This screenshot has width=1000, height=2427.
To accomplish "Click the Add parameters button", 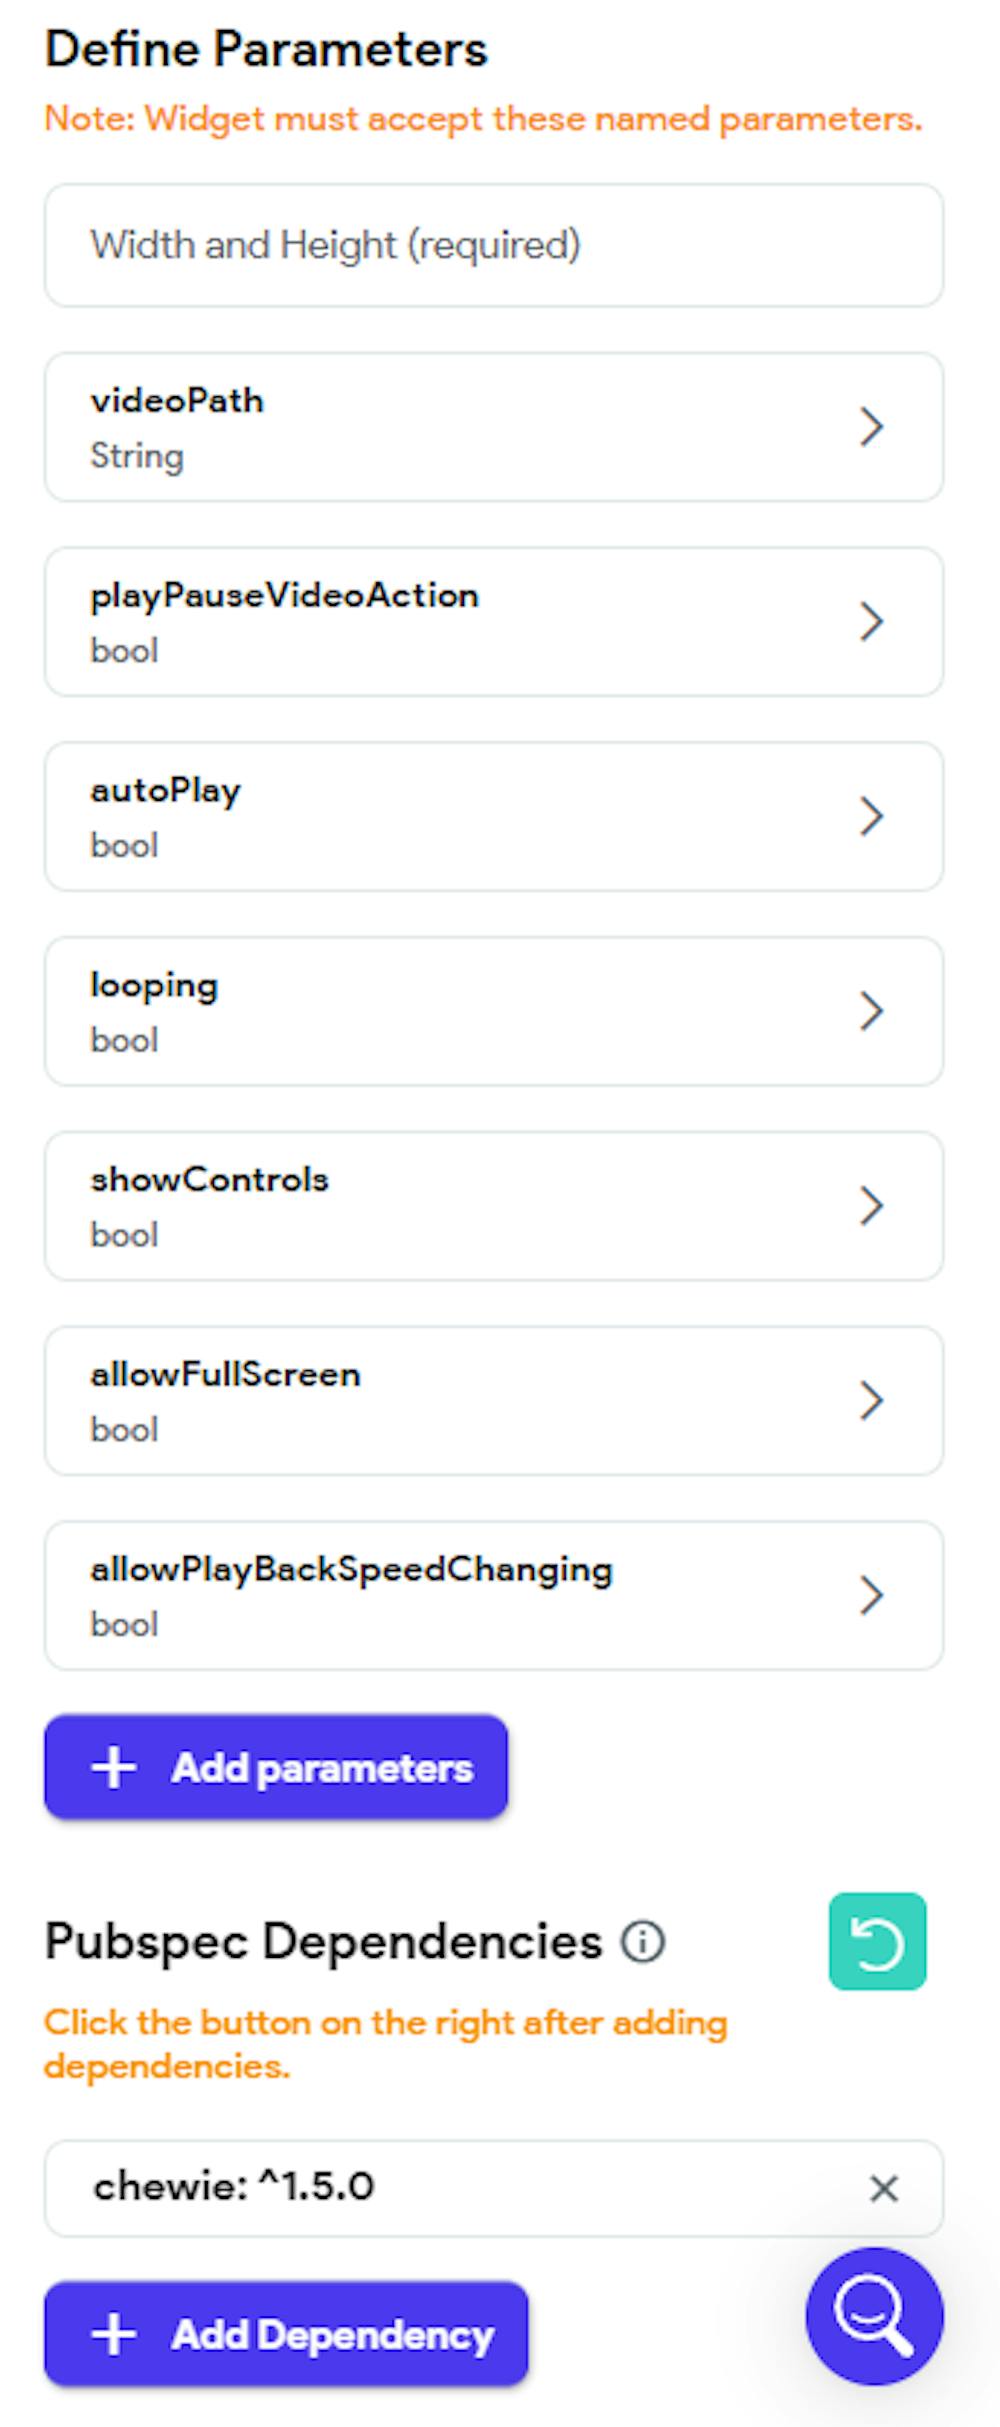I will [276, 1766].
